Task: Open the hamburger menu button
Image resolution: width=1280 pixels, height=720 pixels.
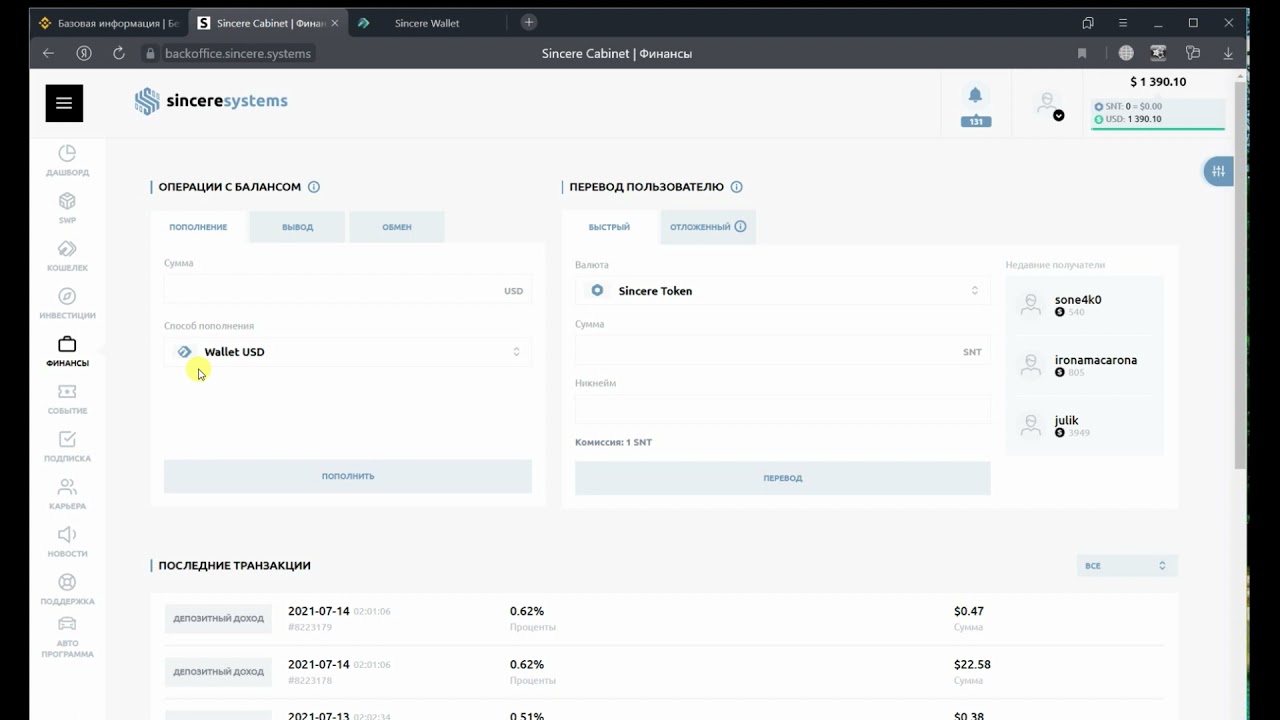Action: (64, 103)
